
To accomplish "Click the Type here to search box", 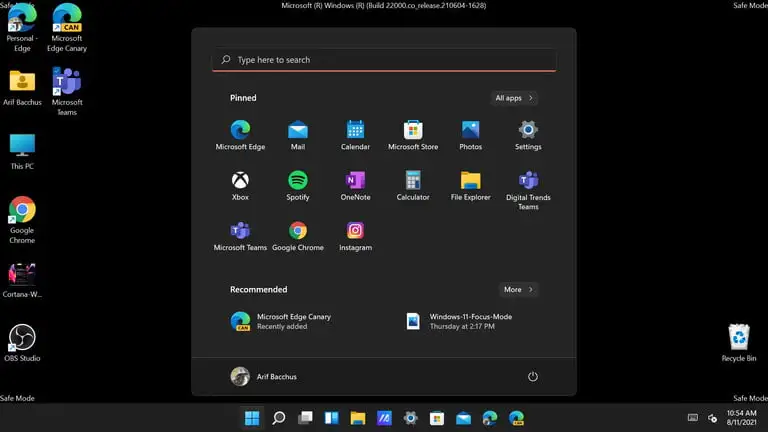I will pyautogui.click(x=384, y=60).
